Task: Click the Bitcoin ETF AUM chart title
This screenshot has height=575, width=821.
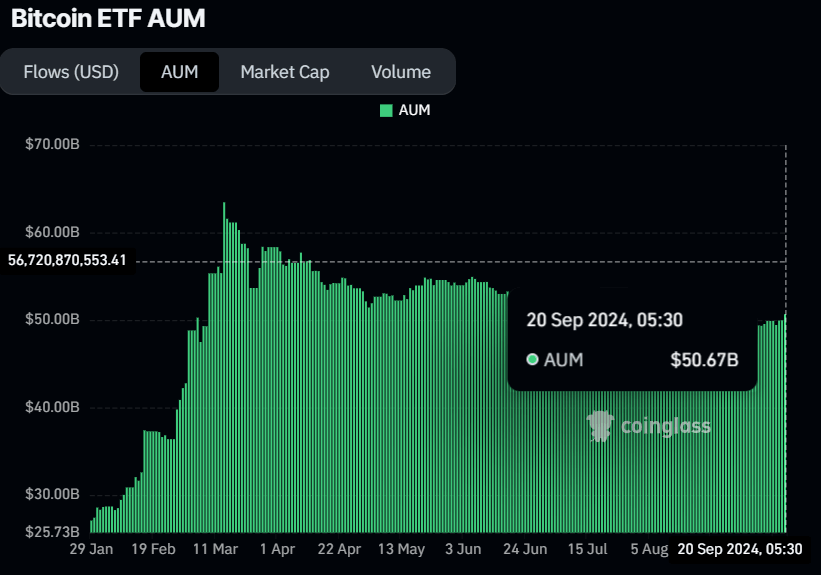Action: [109, 19]
